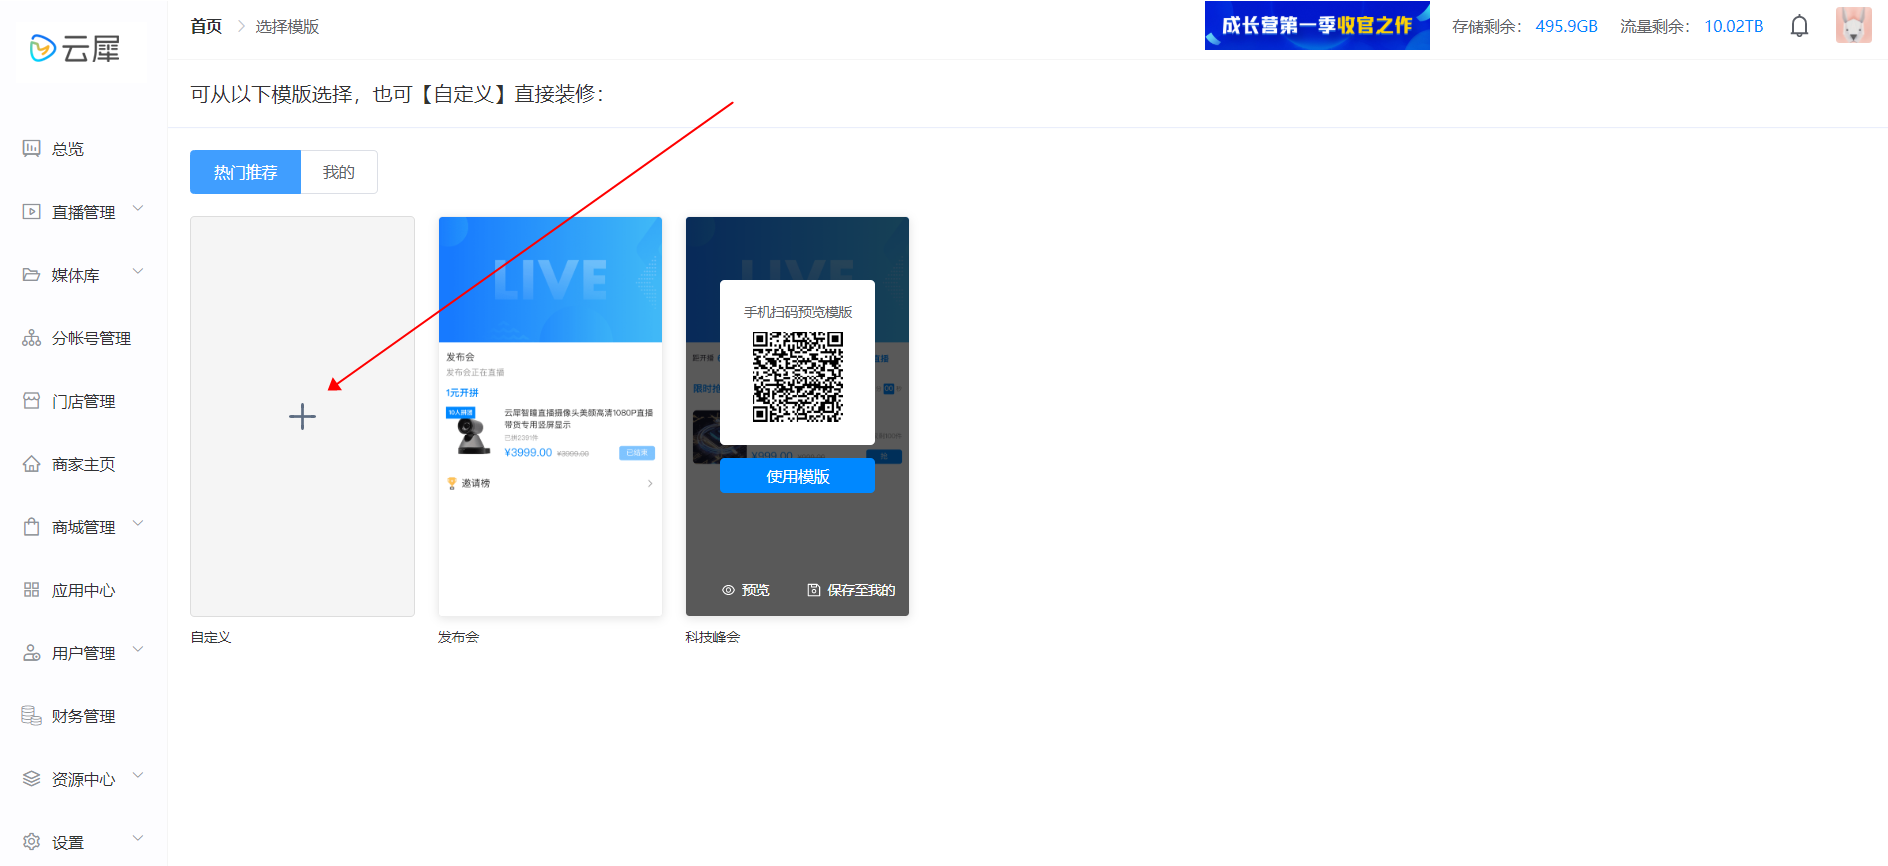Click the QR code for mobile preview
The width and height of the screenshot is (1888, 866).
coord(798,377)
